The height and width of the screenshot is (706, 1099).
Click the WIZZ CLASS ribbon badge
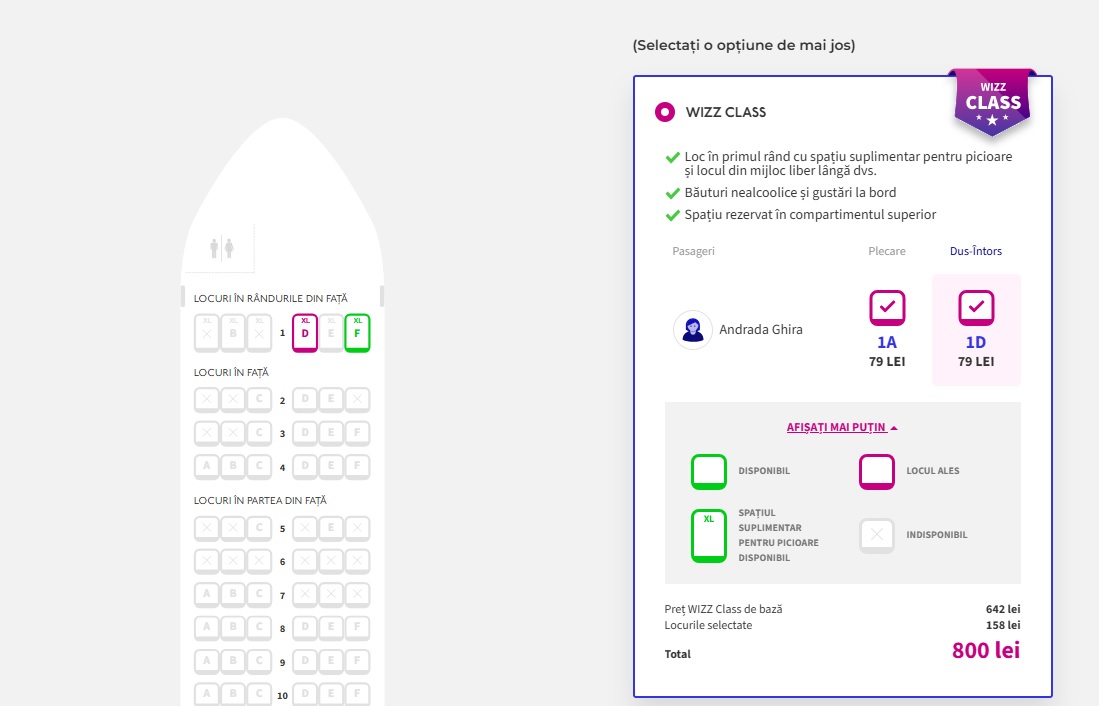pos(991,100)
